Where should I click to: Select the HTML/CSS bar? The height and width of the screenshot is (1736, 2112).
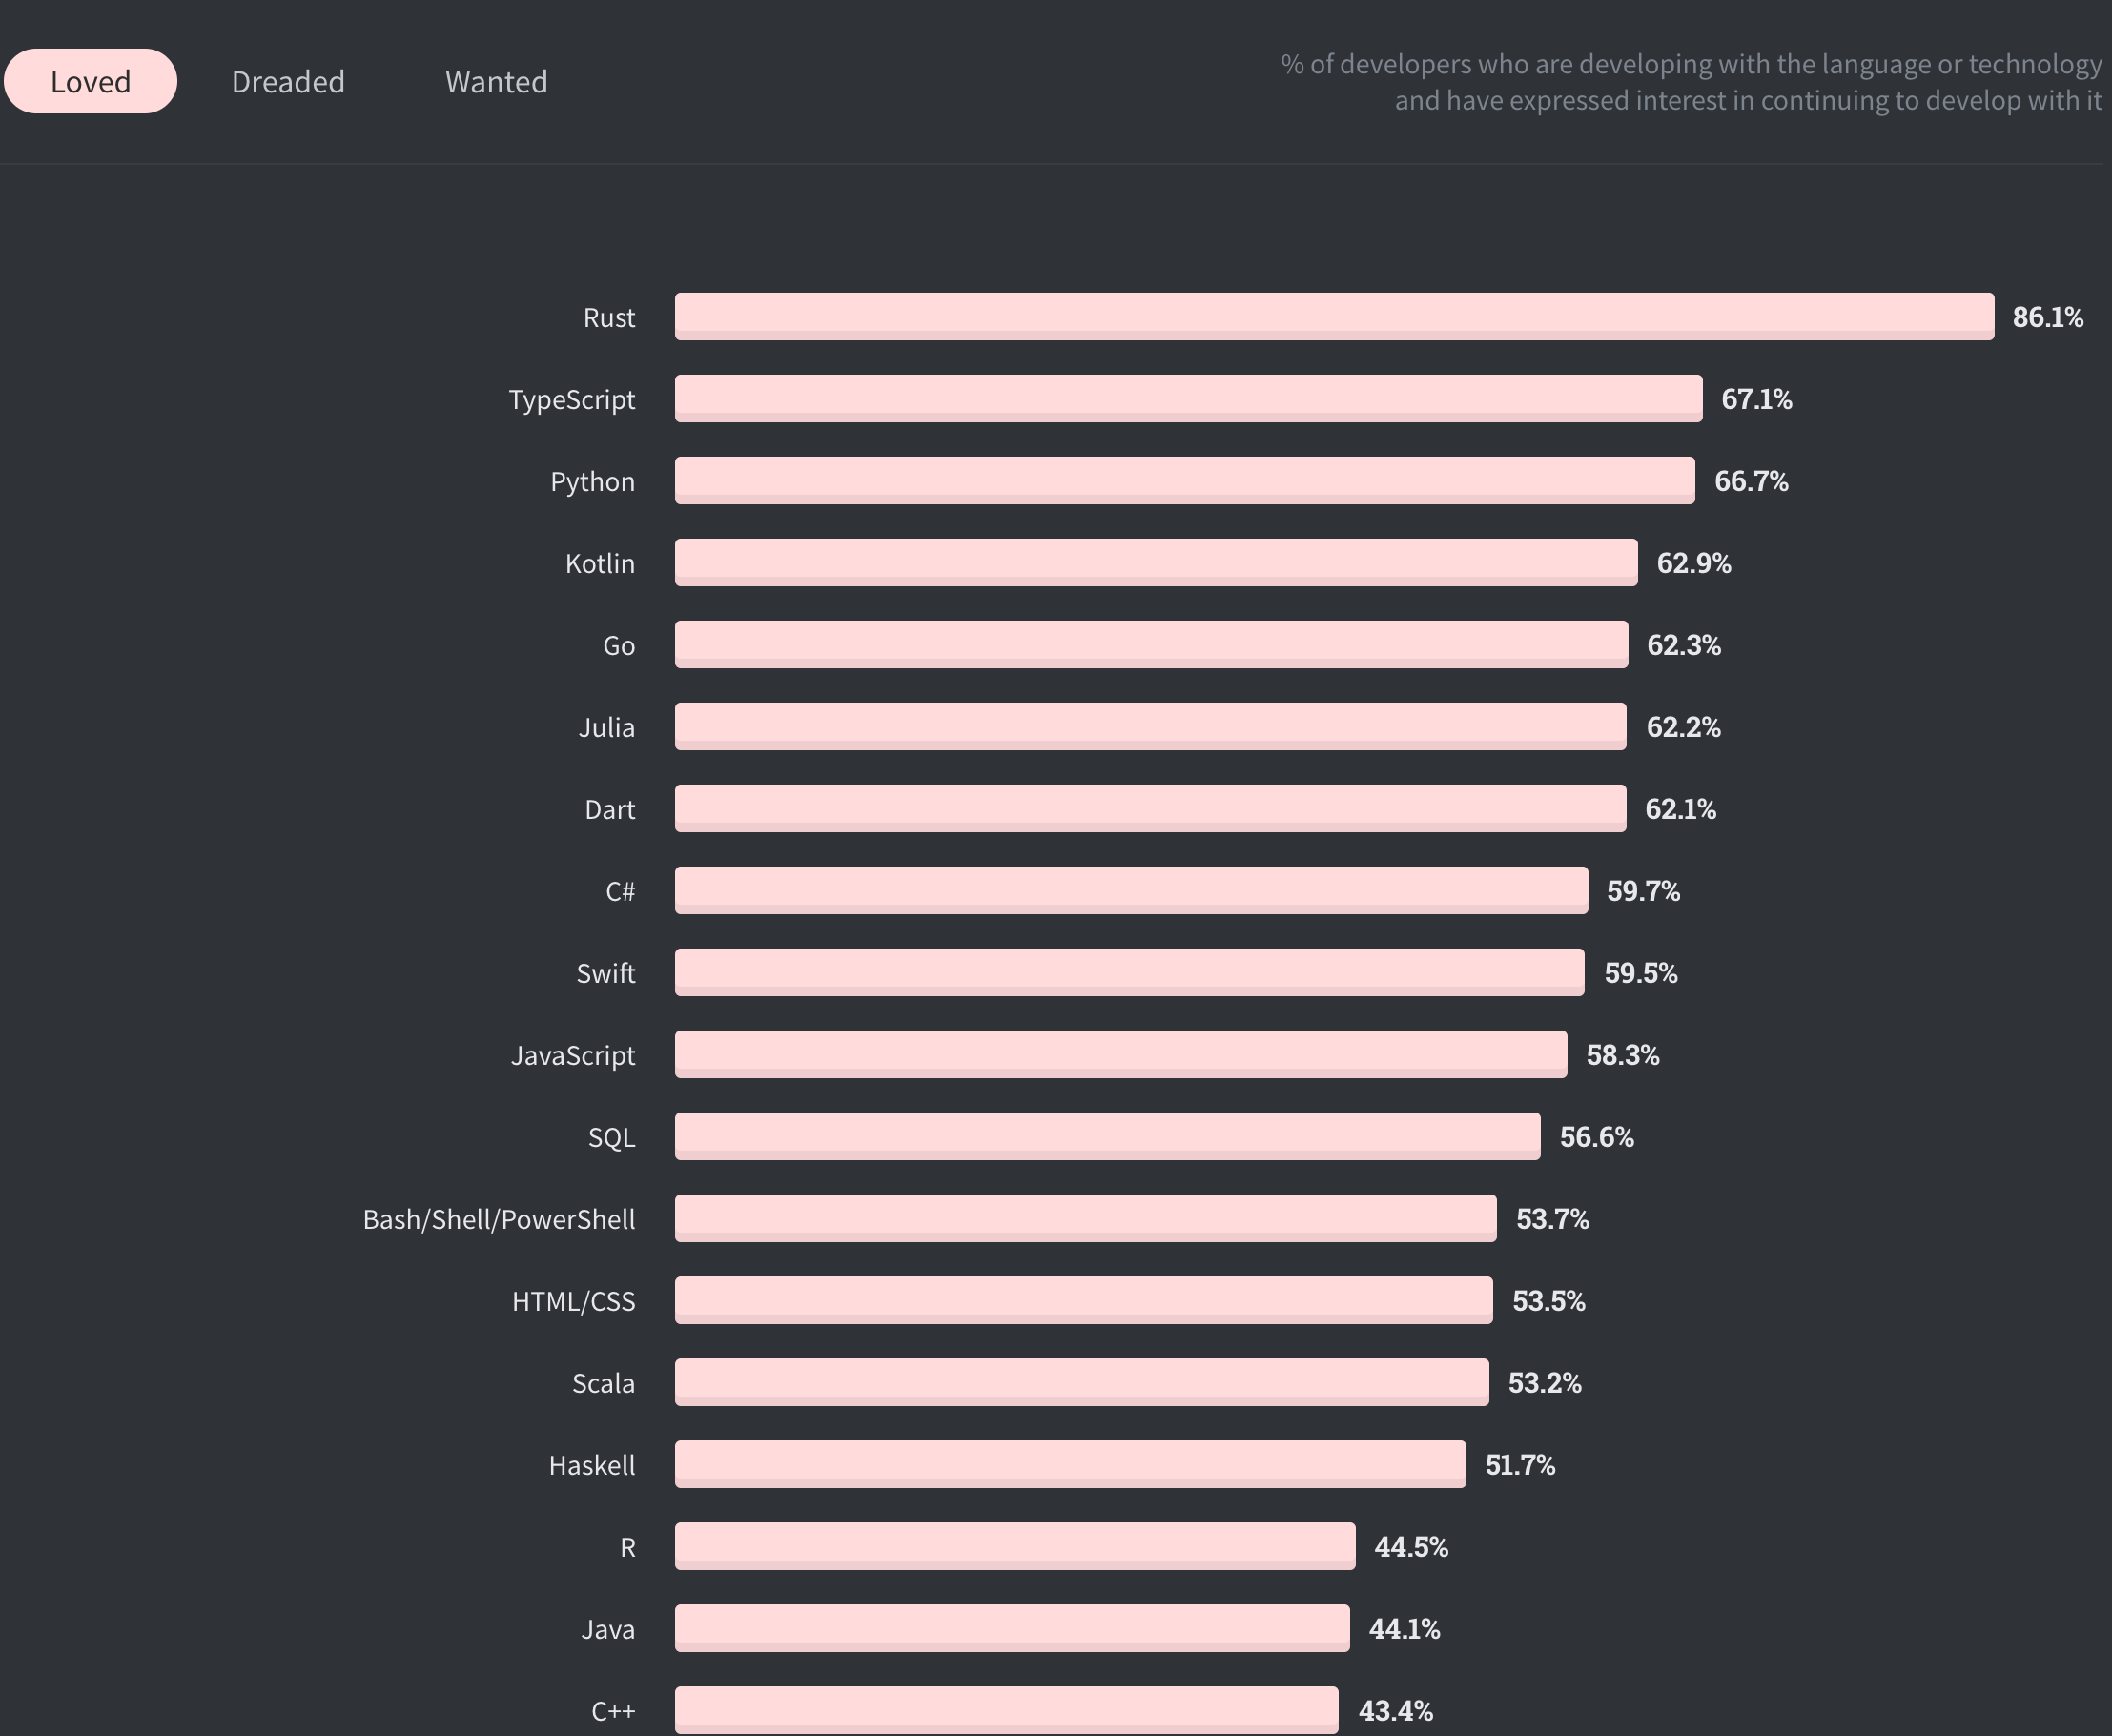tap(1080, 1301)
